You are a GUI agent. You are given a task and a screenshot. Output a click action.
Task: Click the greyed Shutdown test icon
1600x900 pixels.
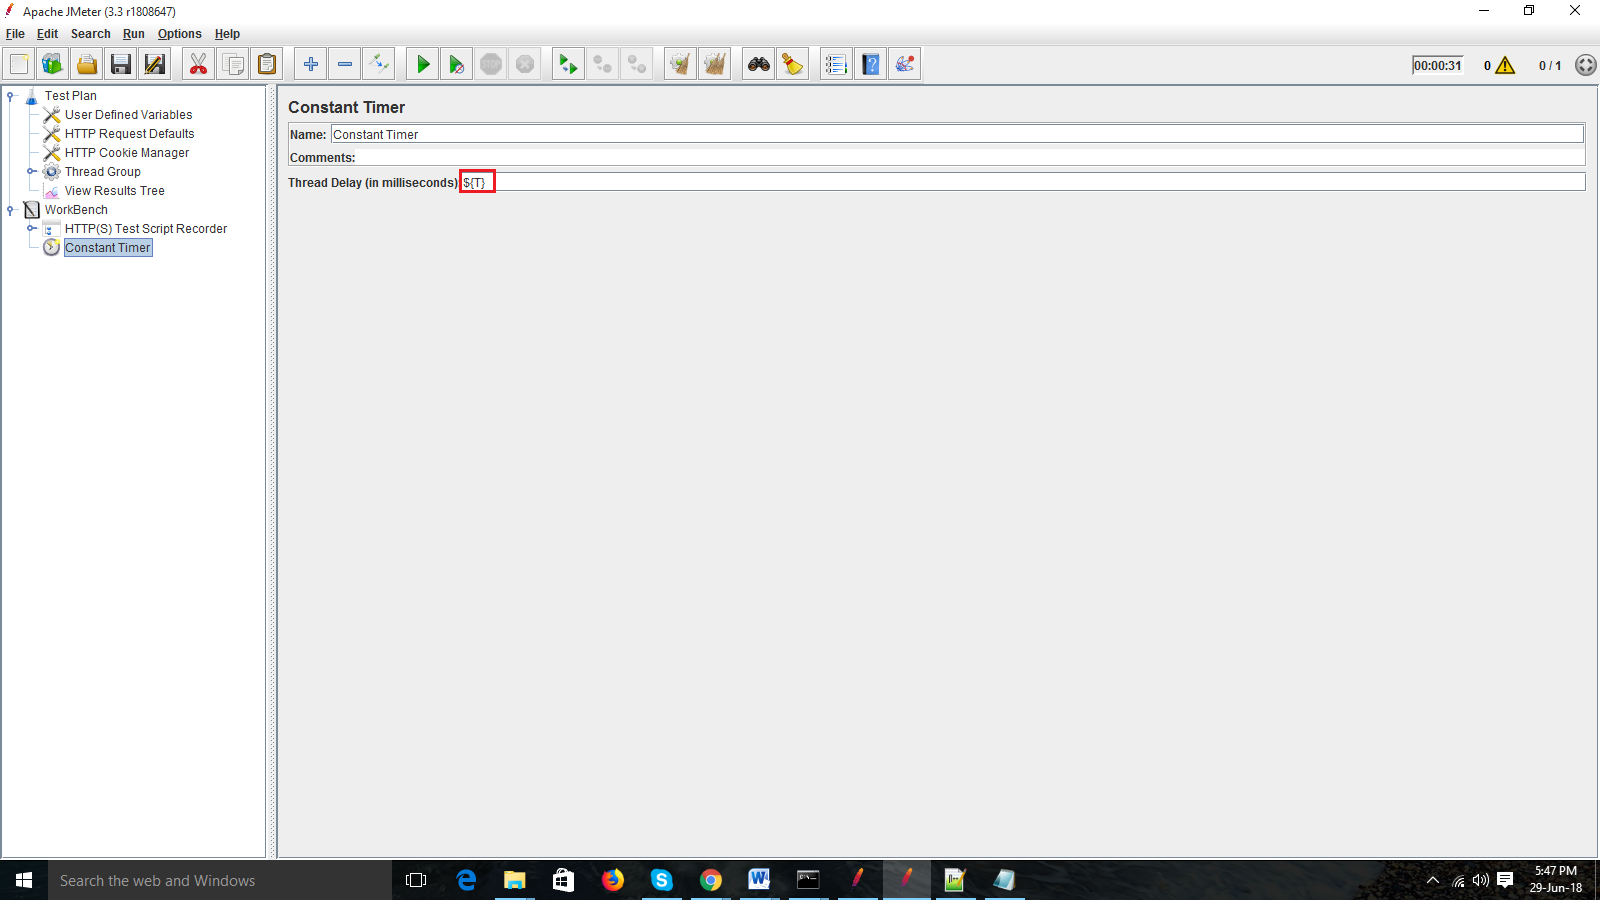point(525,65)
